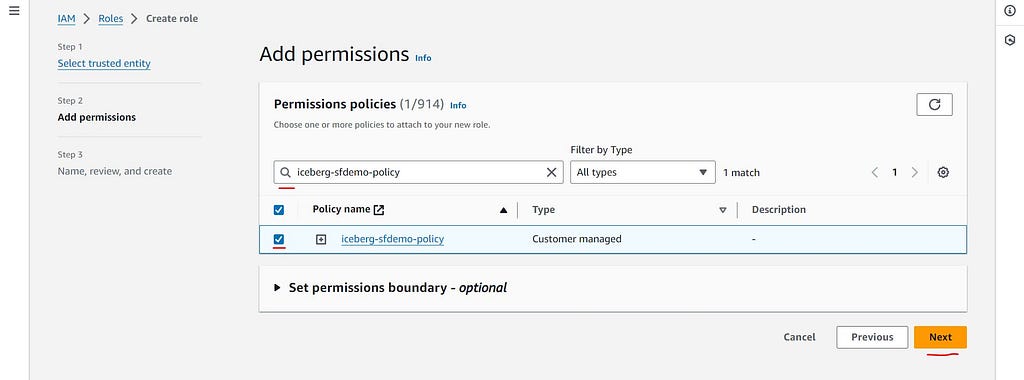
Task: Open Info link next to Permissions policies
Action: (x=458, y=105)
